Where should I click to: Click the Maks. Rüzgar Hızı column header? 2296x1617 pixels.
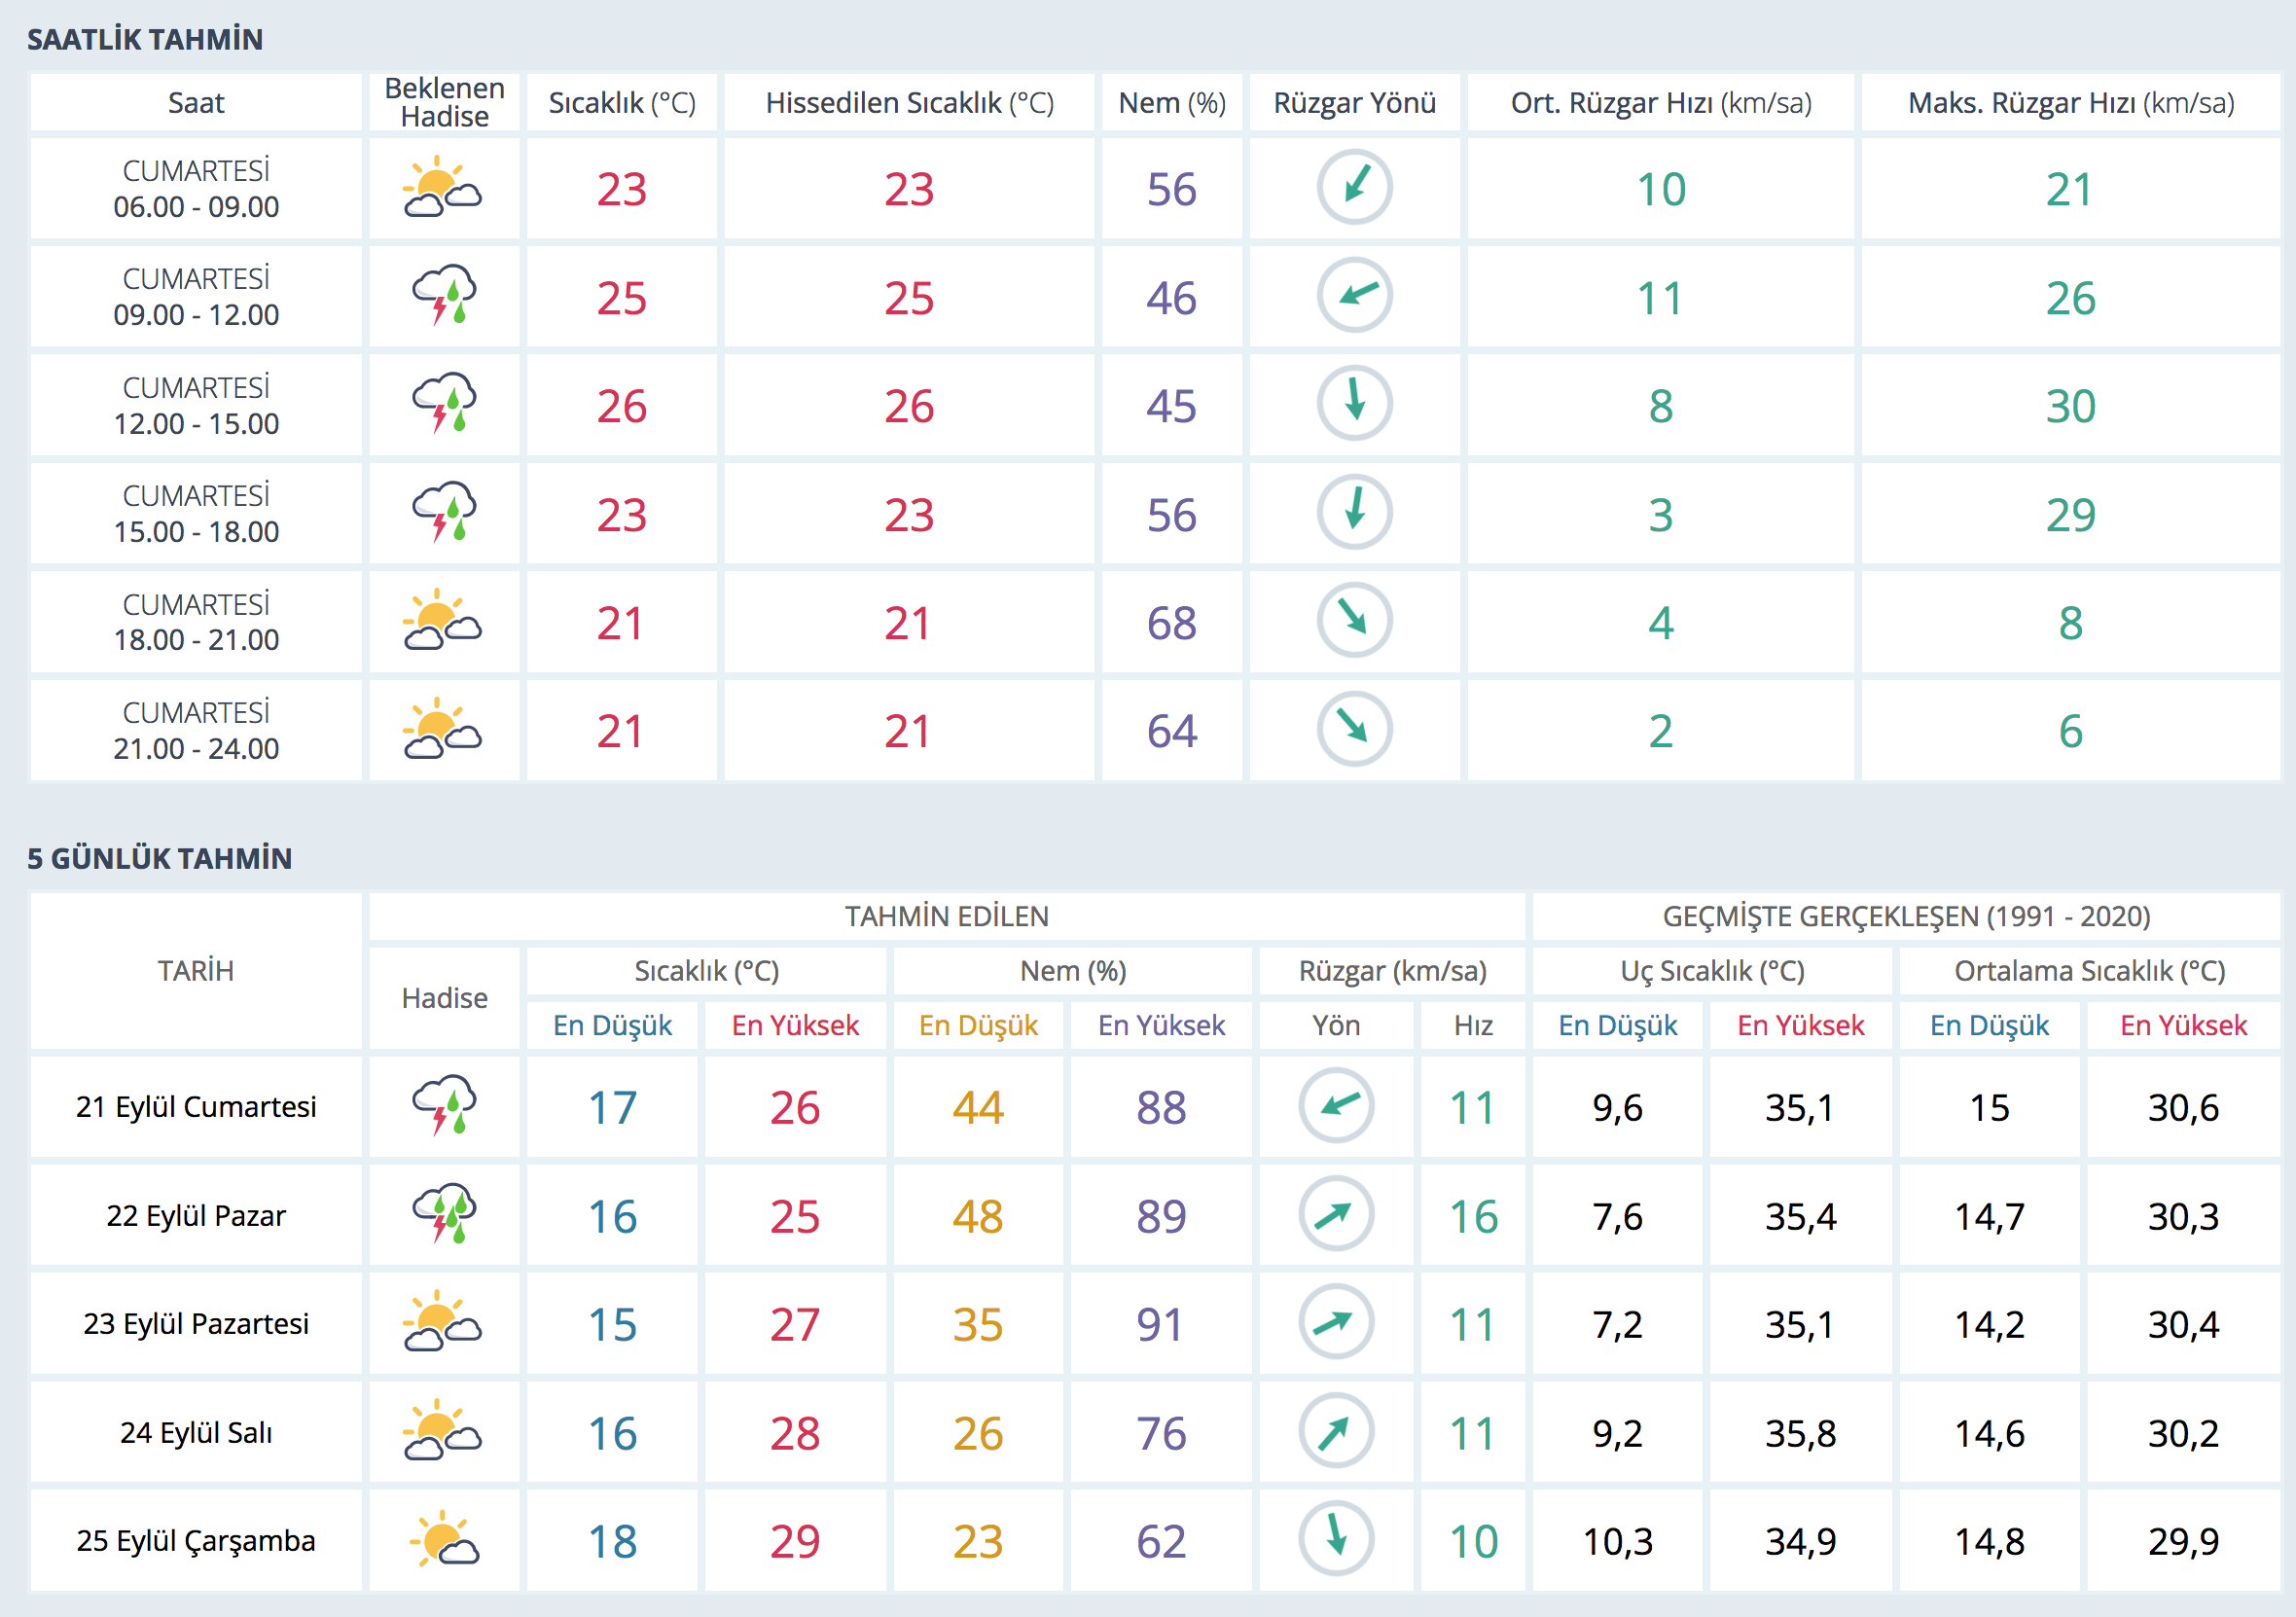tap(2070, 103)
